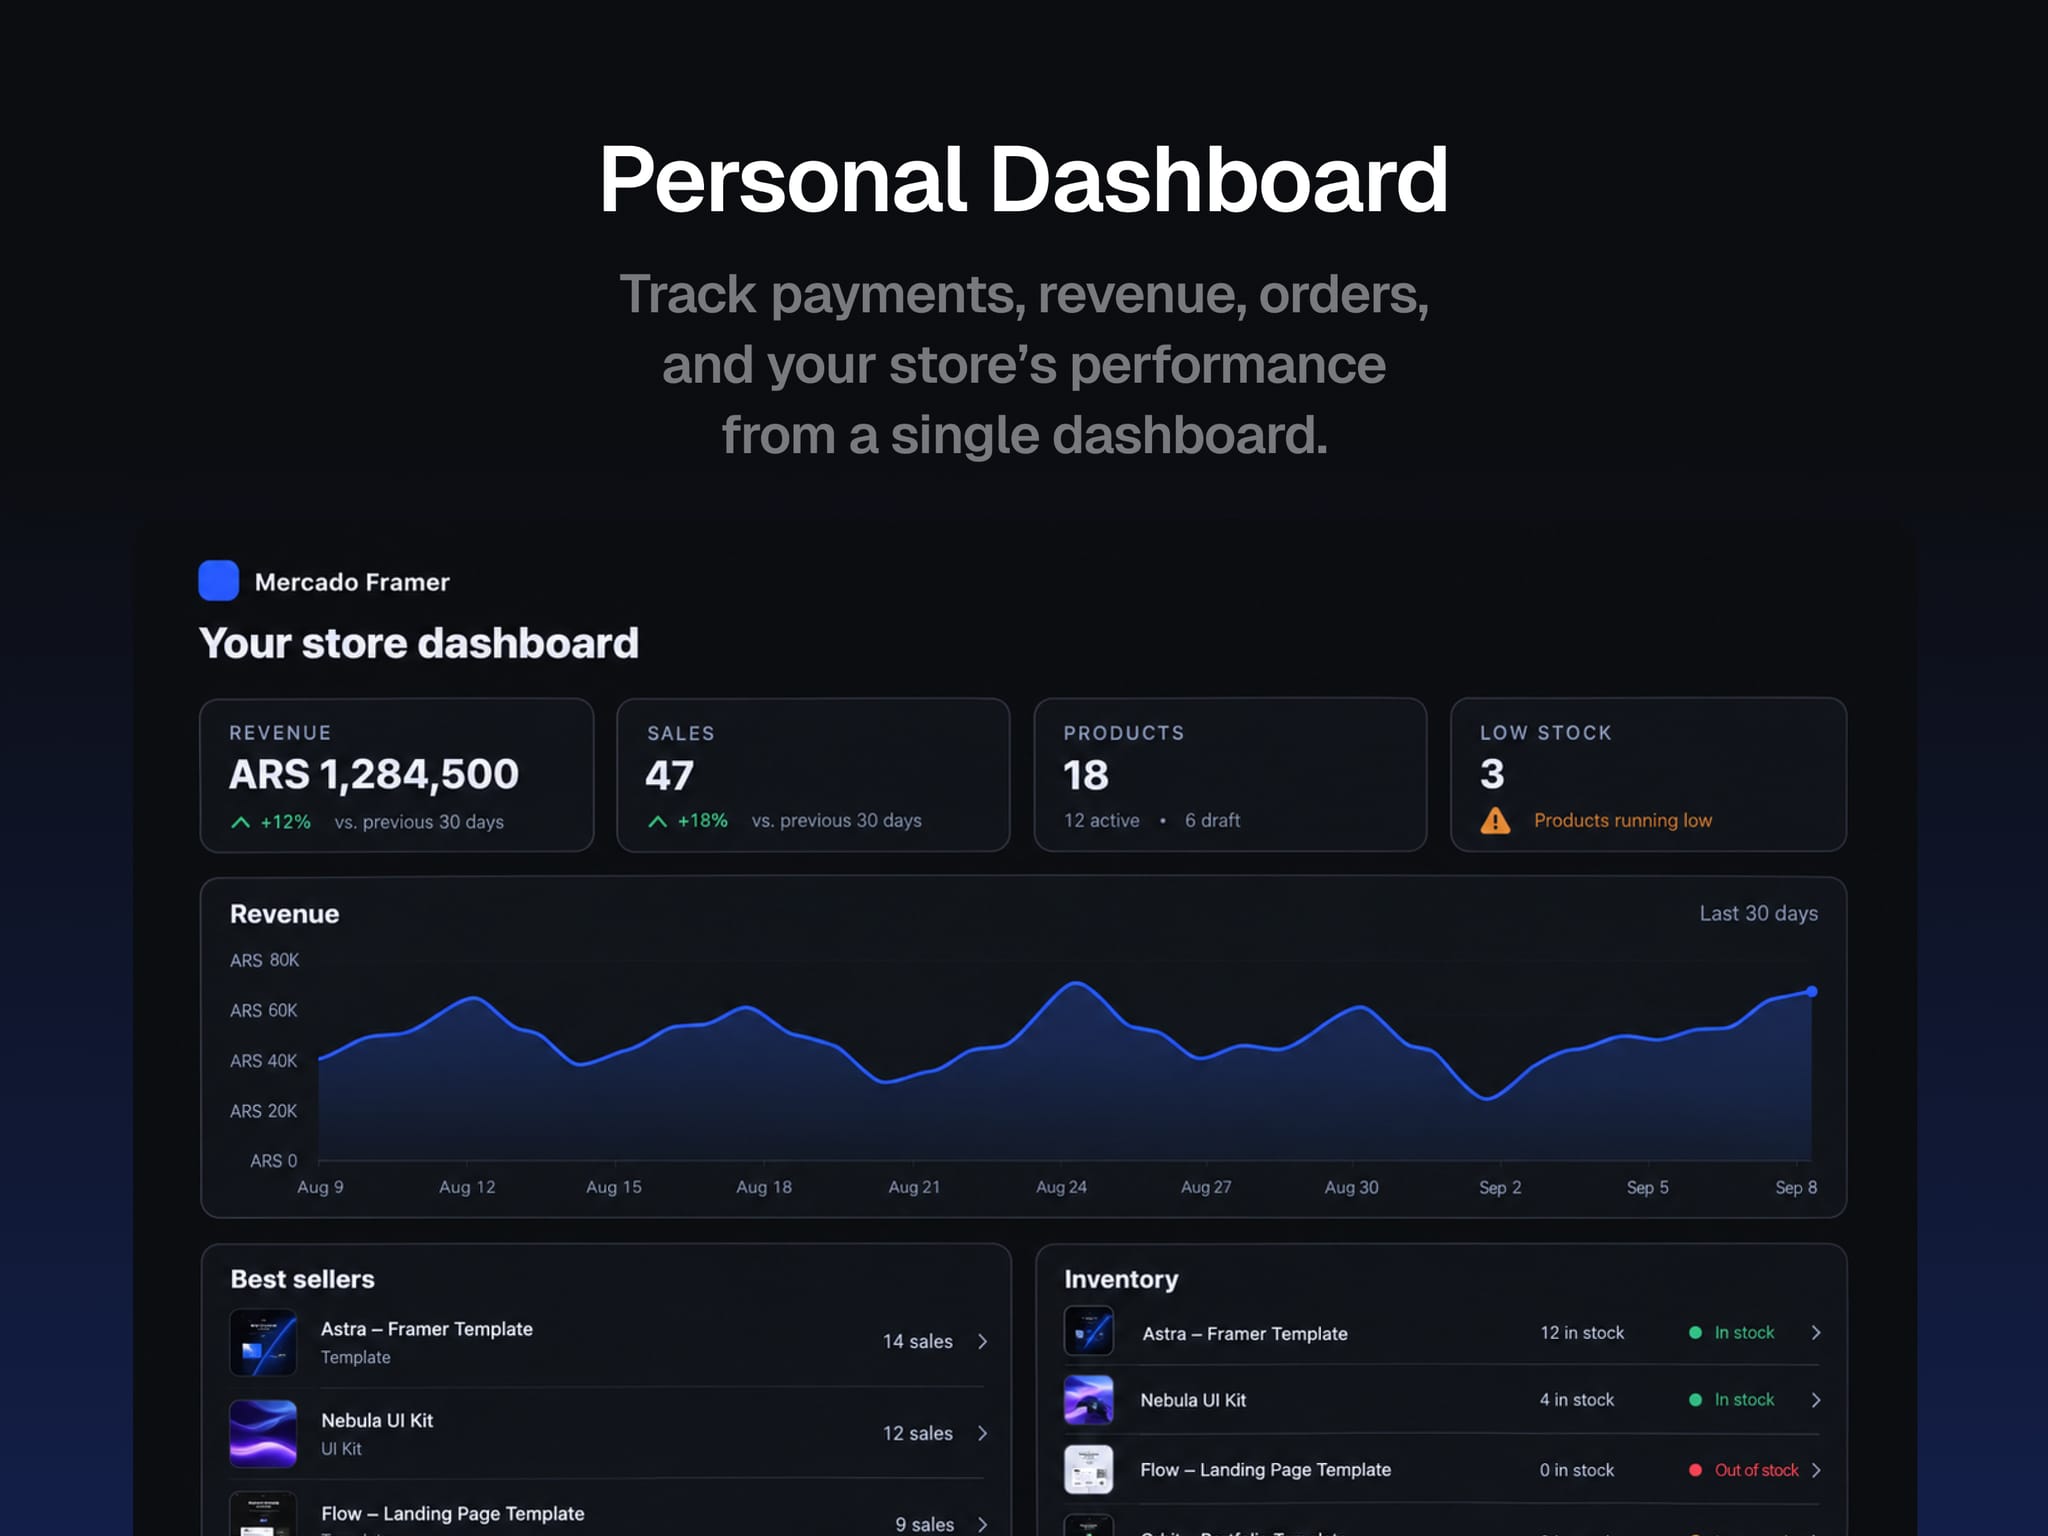Click the green status dot for Nebula UI Kit
The height and width of the screenshot is (1536, 2048).
click(1695, 1399)
